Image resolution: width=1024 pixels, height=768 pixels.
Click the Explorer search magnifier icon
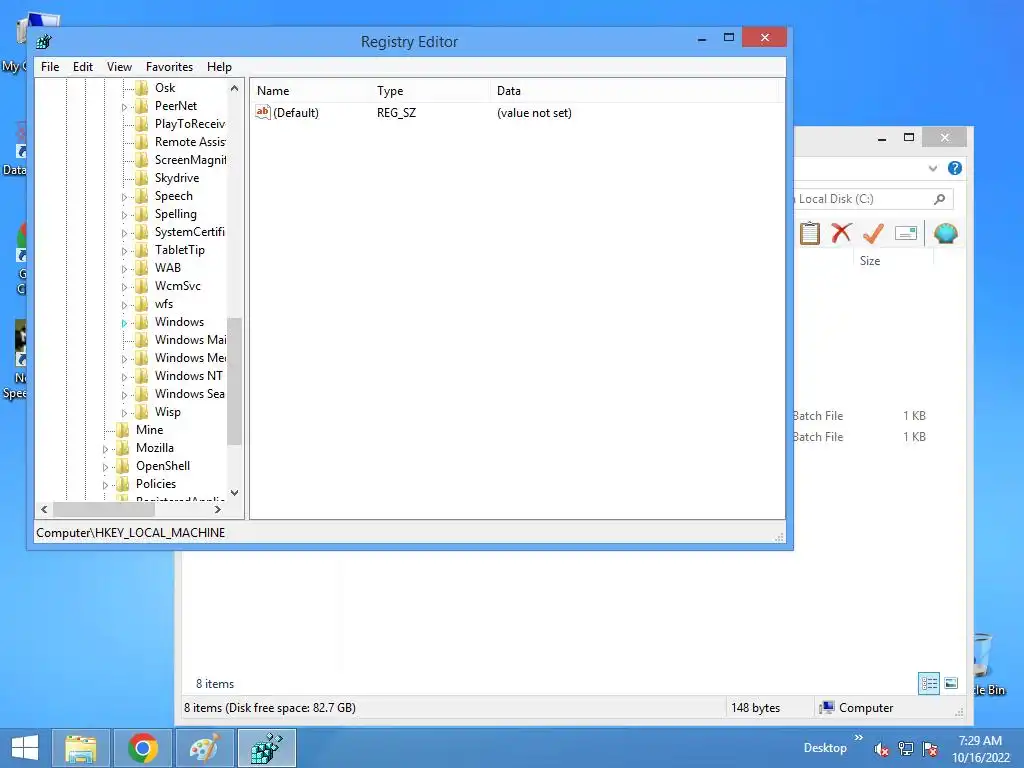(x=940, y=199)
